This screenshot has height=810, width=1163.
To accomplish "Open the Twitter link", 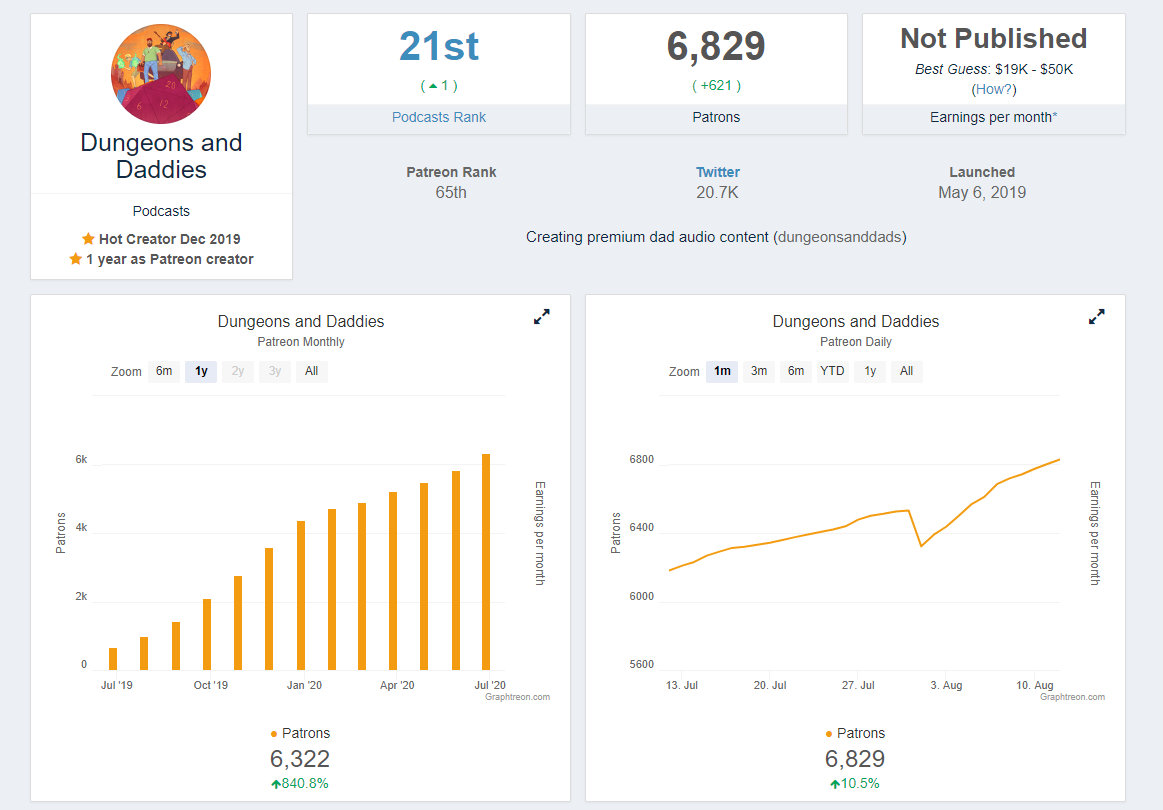I will [x=717, y=172].
